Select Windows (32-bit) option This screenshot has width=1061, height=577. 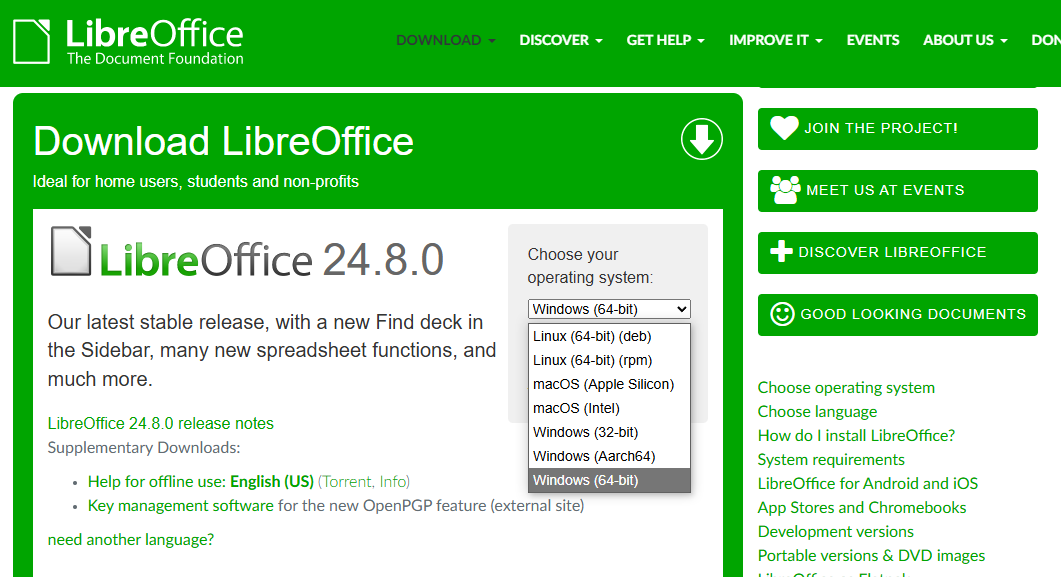tap(585, 433)
